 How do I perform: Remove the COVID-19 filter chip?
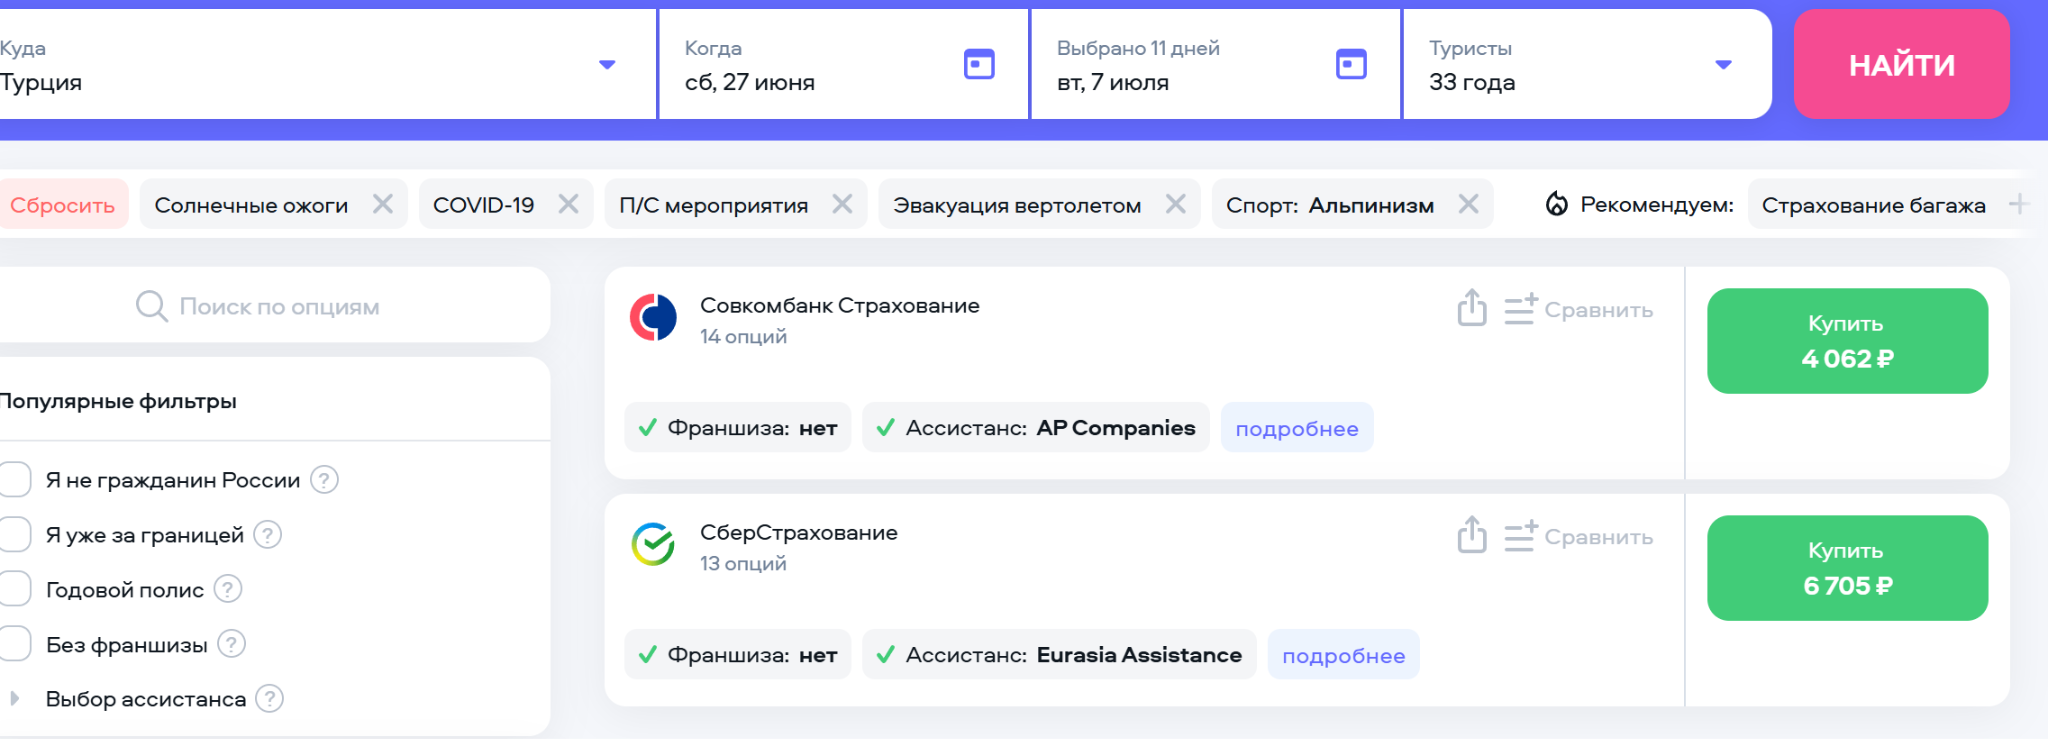[568, 204]
